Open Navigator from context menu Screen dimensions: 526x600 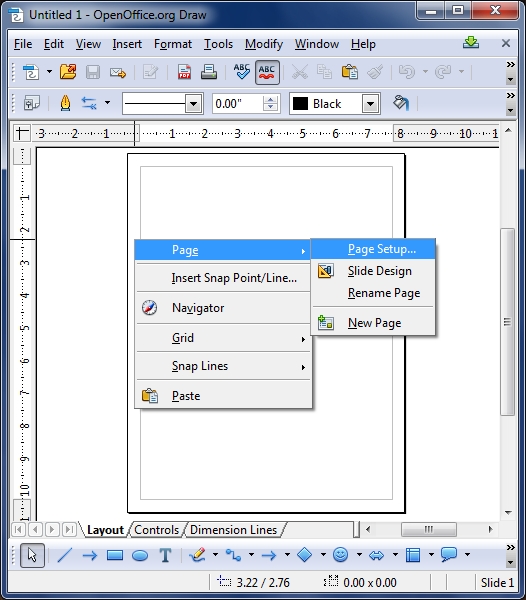pos(223,308)
